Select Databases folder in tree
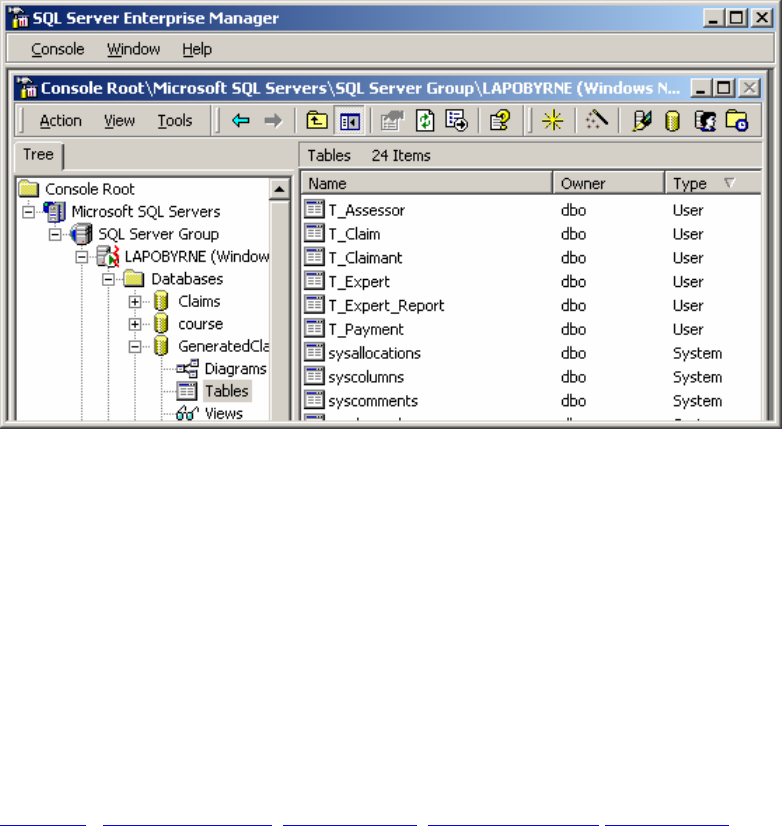Viewport: 782px width, 826px height. tap(187, 279)
